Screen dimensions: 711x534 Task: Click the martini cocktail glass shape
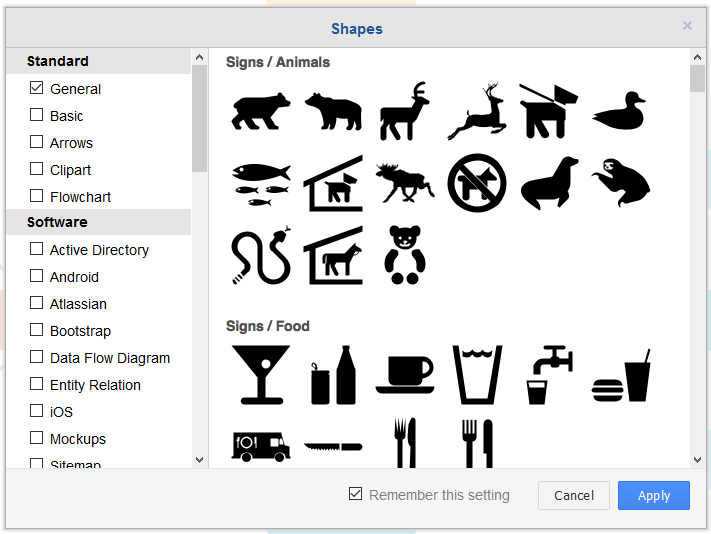pyautogui.click(x=261, y=374)
